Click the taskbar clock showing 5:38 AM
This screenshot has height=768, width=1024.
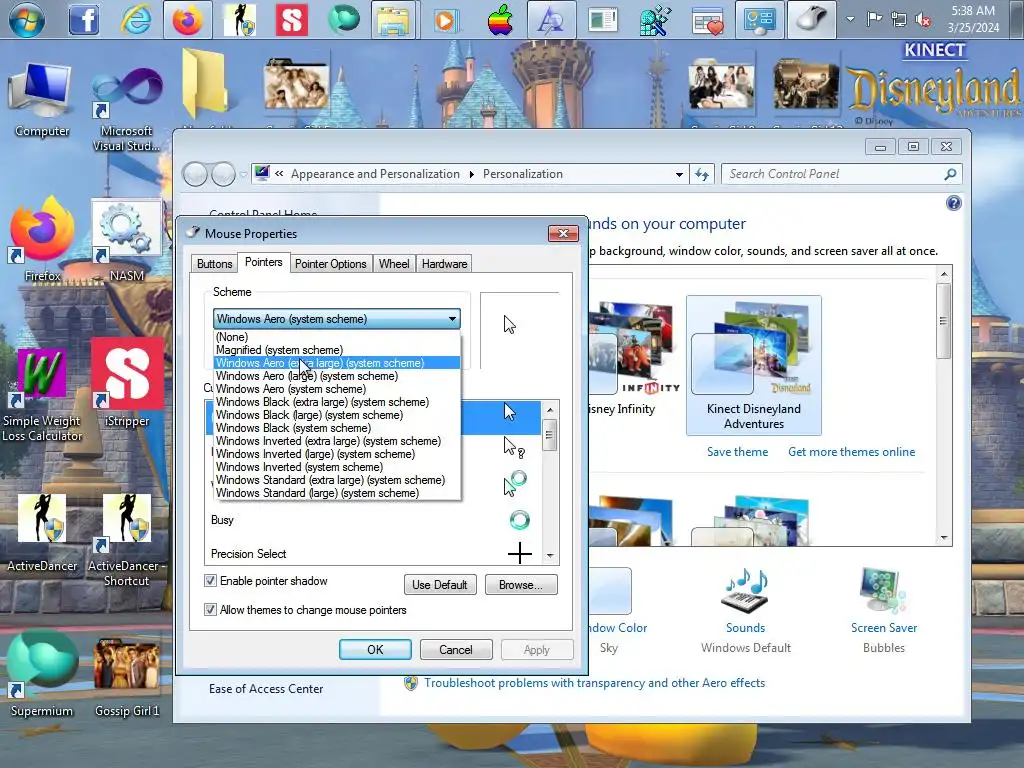(973, 19)
